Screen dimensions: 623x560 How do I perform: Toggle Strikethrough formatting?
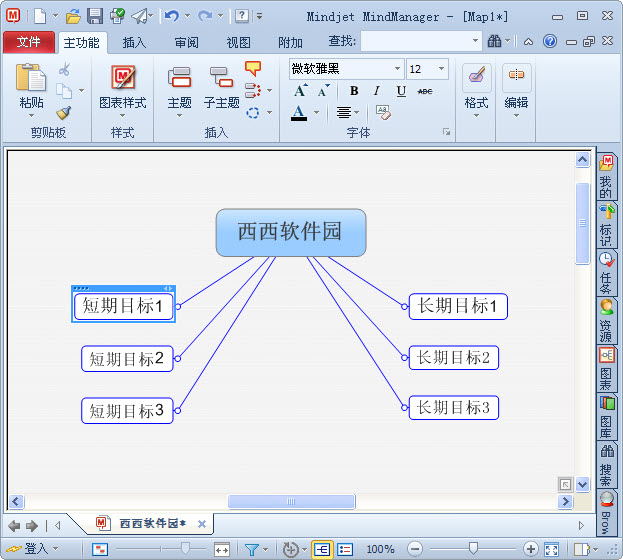click(425, 91)
